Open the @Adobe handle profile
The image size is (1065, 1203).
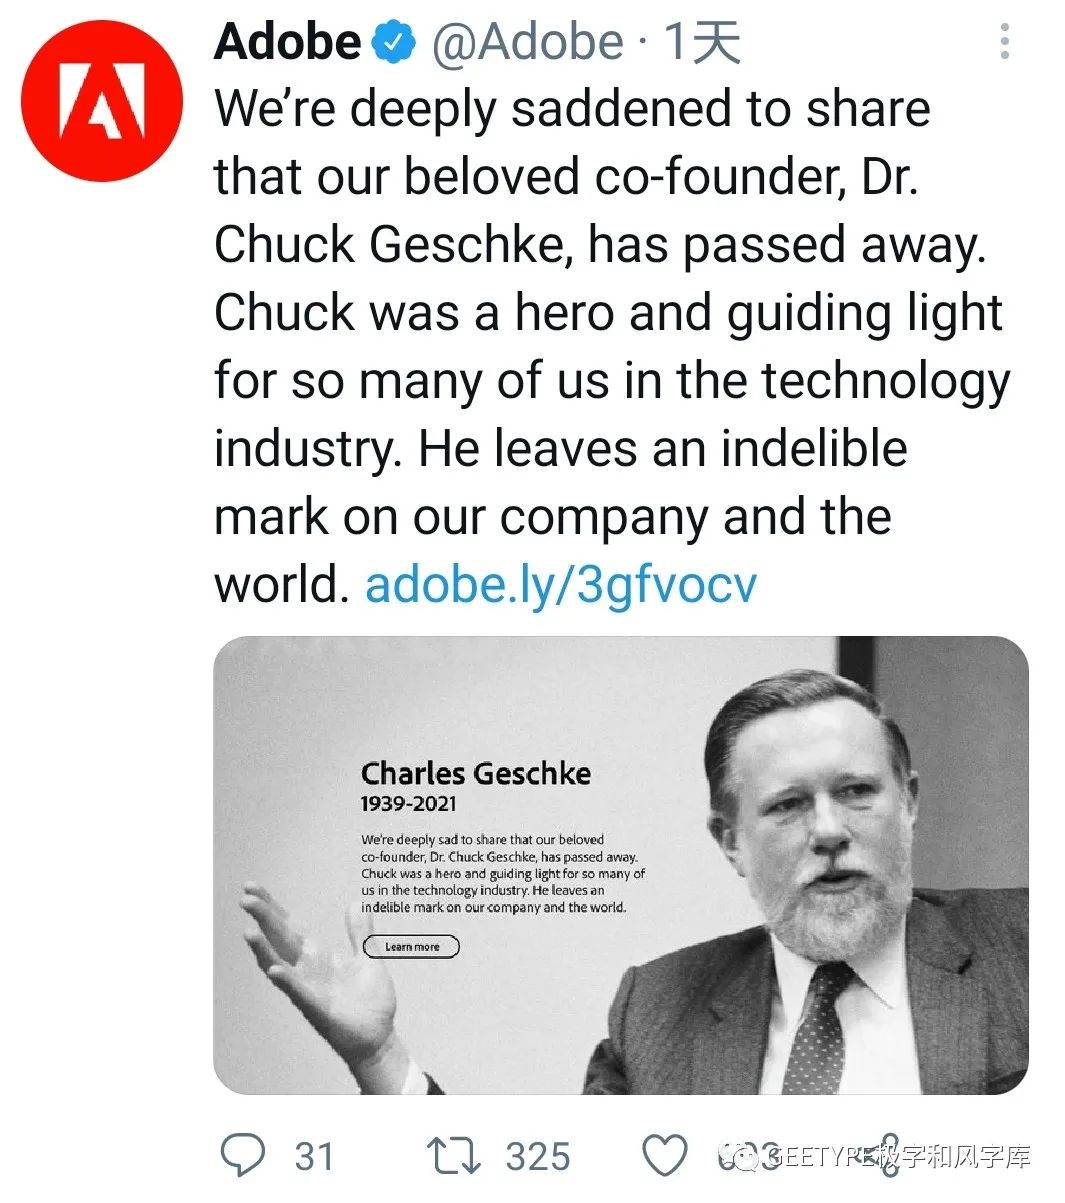click(x=528, y=43)
